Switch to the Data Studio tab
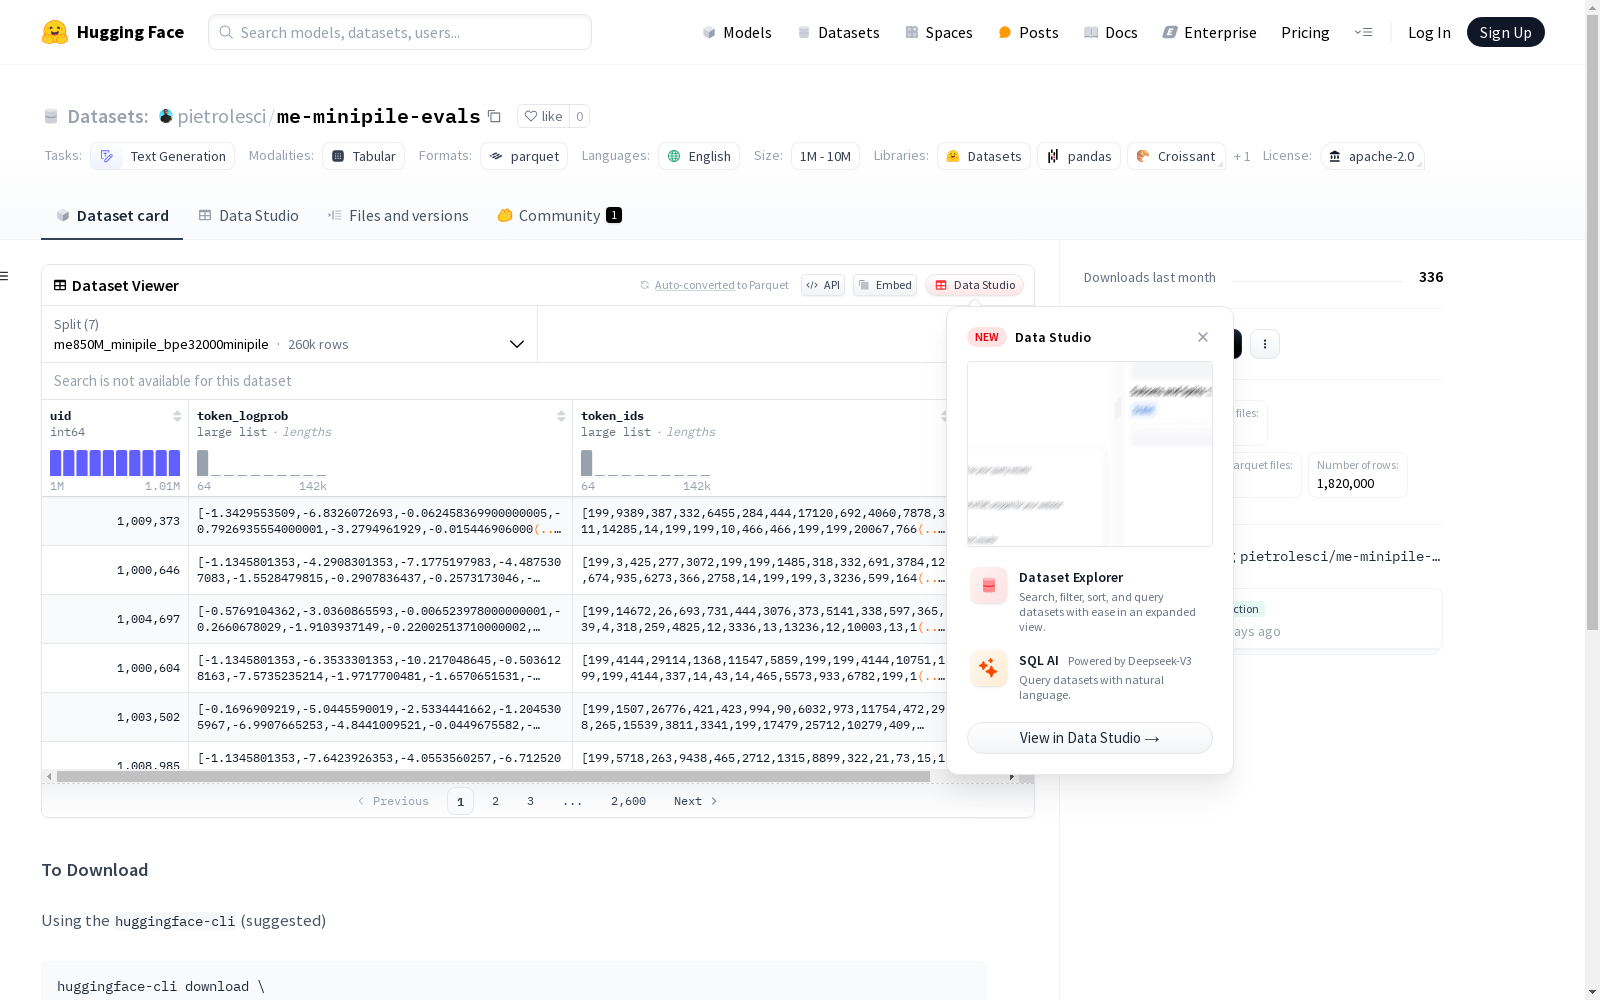The width and height of the screenshot is (1600, 1000). (248, 216)
